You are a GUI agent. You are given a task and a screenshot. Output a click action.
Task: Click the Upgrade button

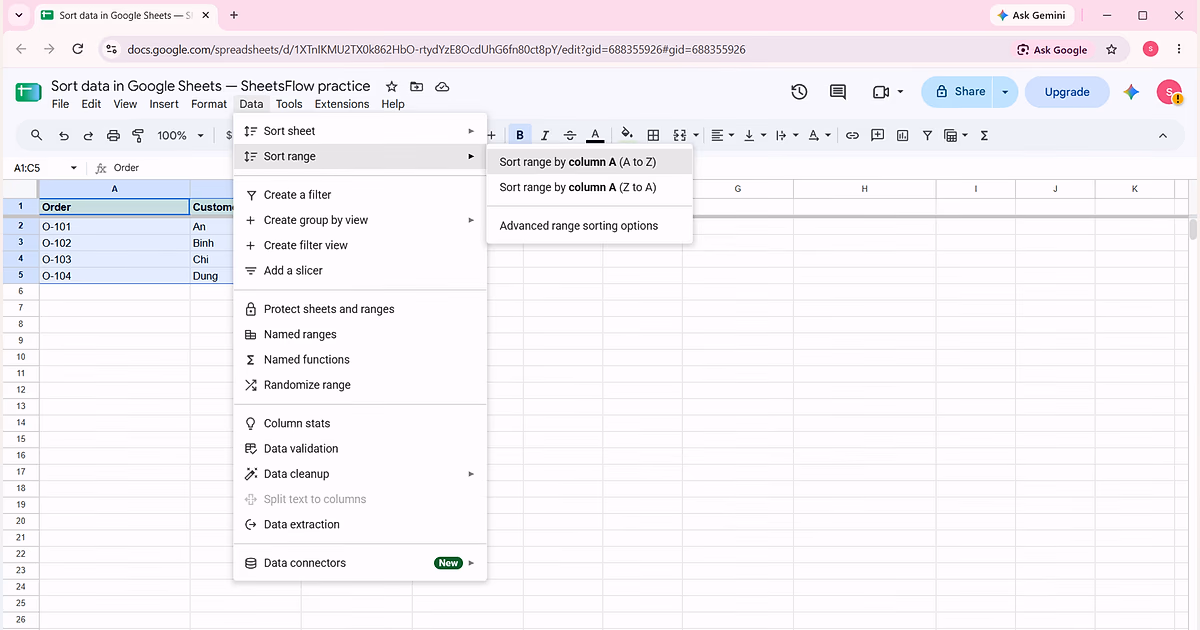(1067, 92)
